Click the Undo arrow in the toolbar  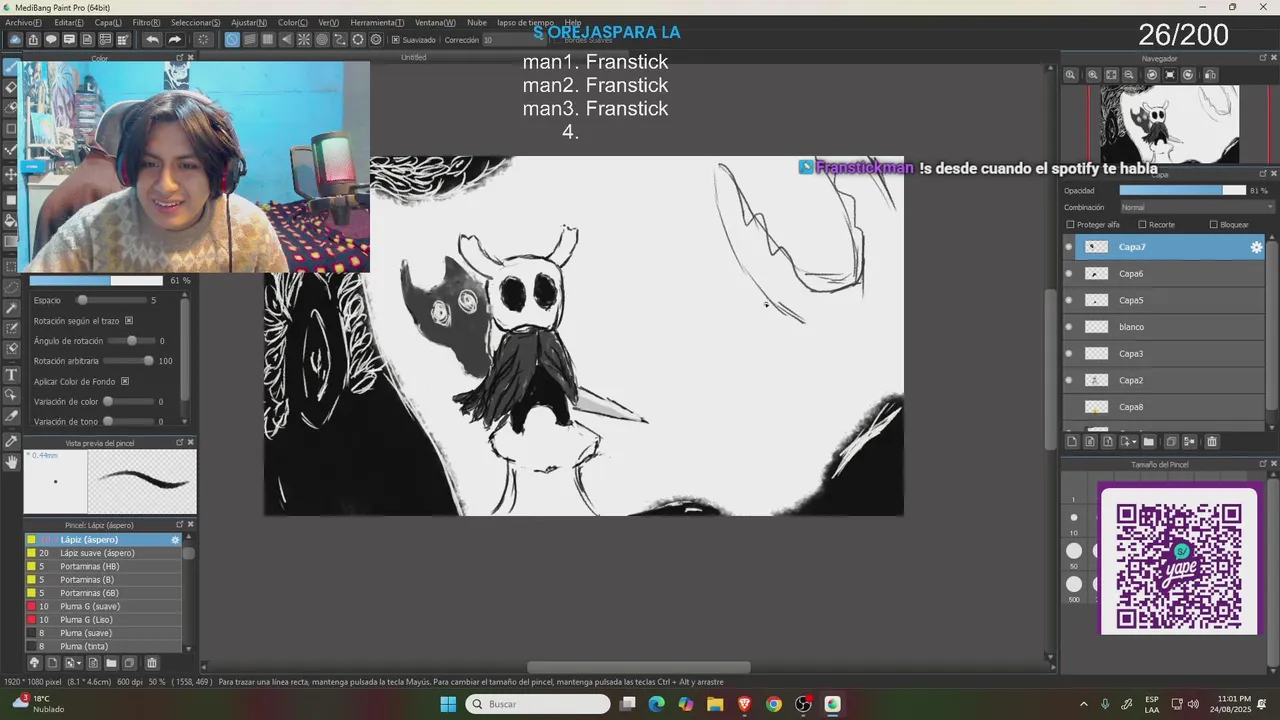click(152, 40)
